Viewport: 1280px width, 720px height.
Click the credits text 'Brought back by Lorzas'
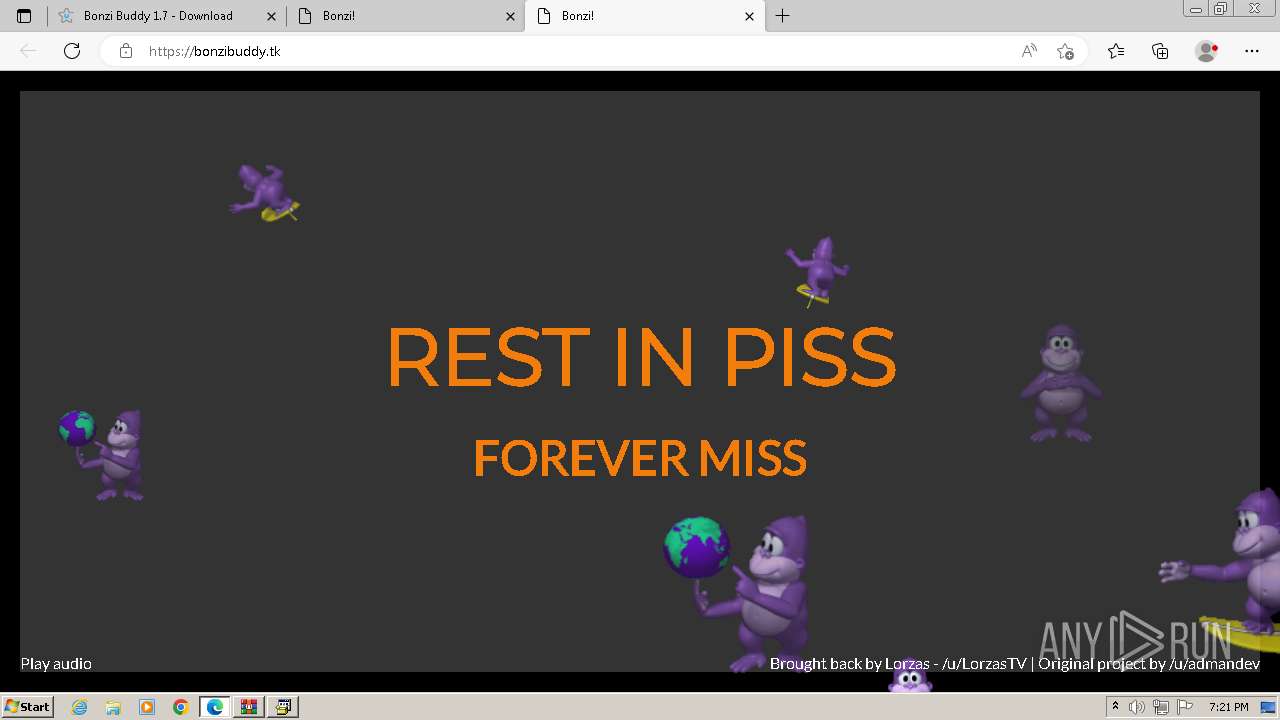click(848, 663)
